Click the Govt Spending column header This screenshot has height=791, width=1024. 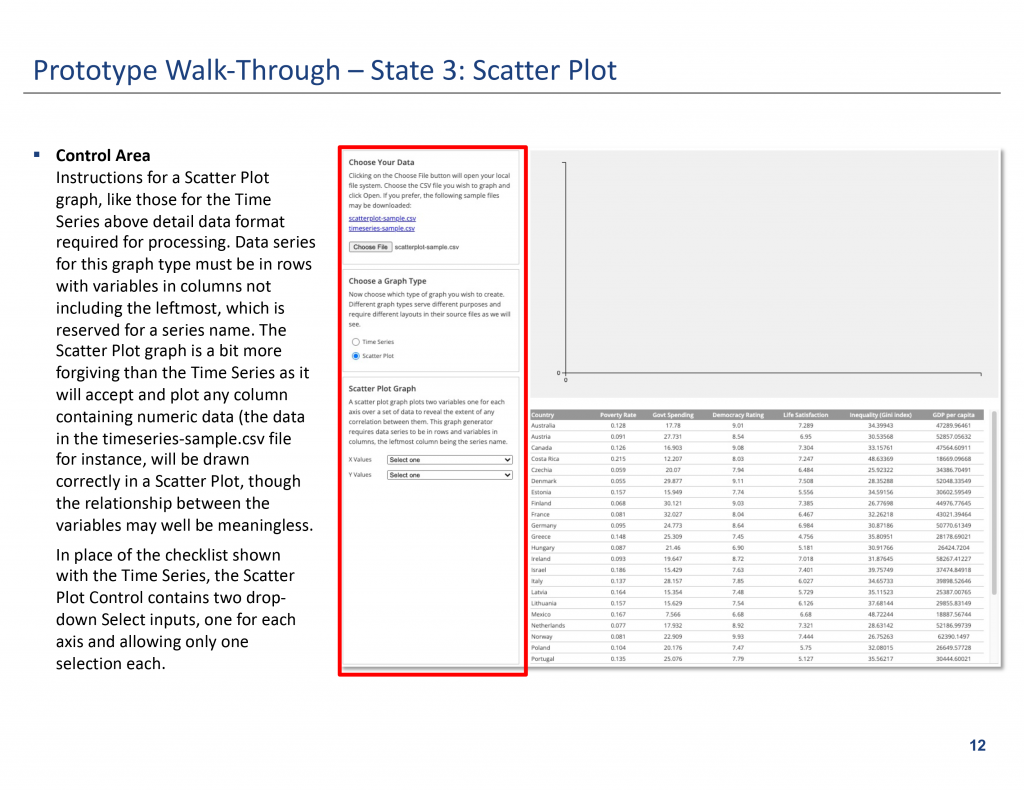673,415
